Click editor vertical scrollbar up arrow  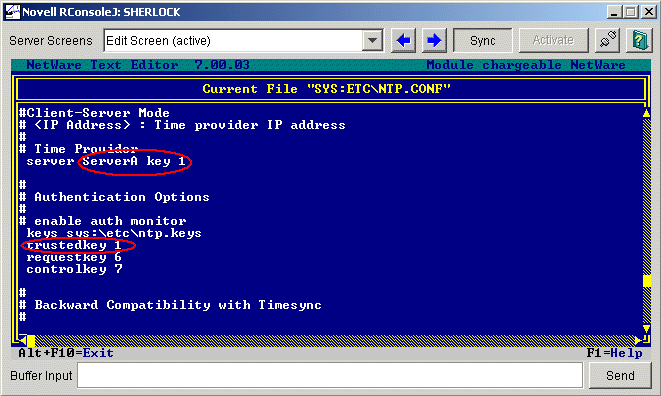[x=646, y=113]
